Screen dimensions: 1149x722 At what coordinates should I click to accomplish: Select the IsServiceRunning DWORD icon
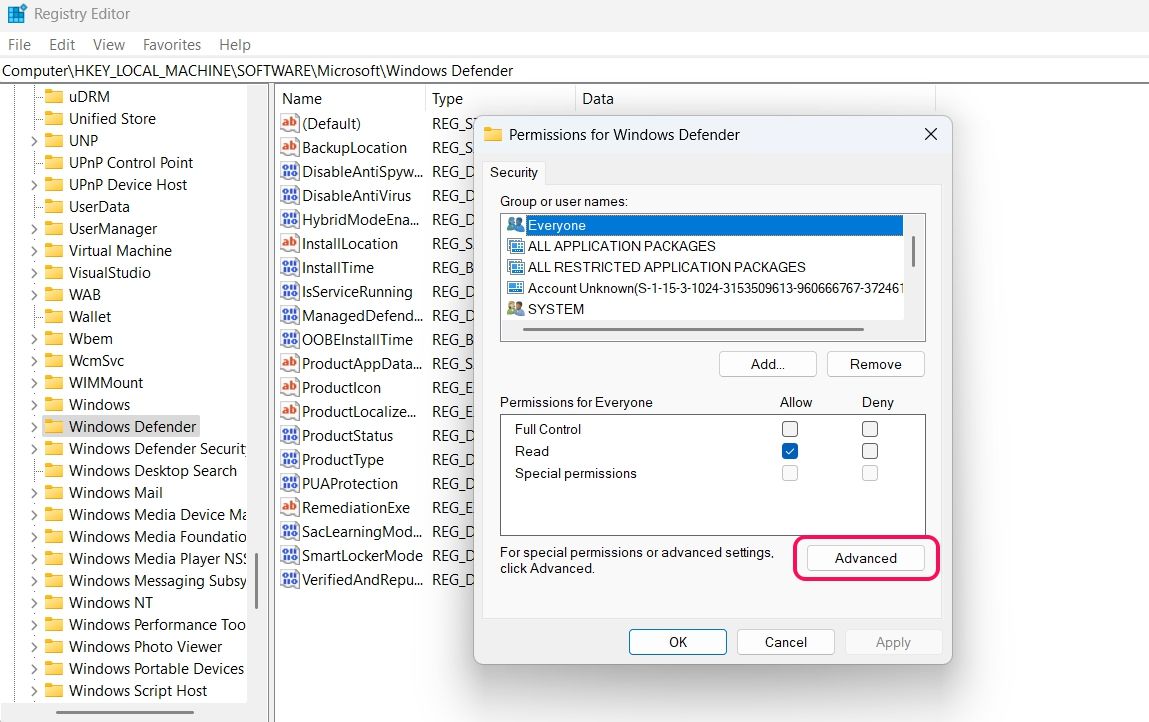coord(289,292)
